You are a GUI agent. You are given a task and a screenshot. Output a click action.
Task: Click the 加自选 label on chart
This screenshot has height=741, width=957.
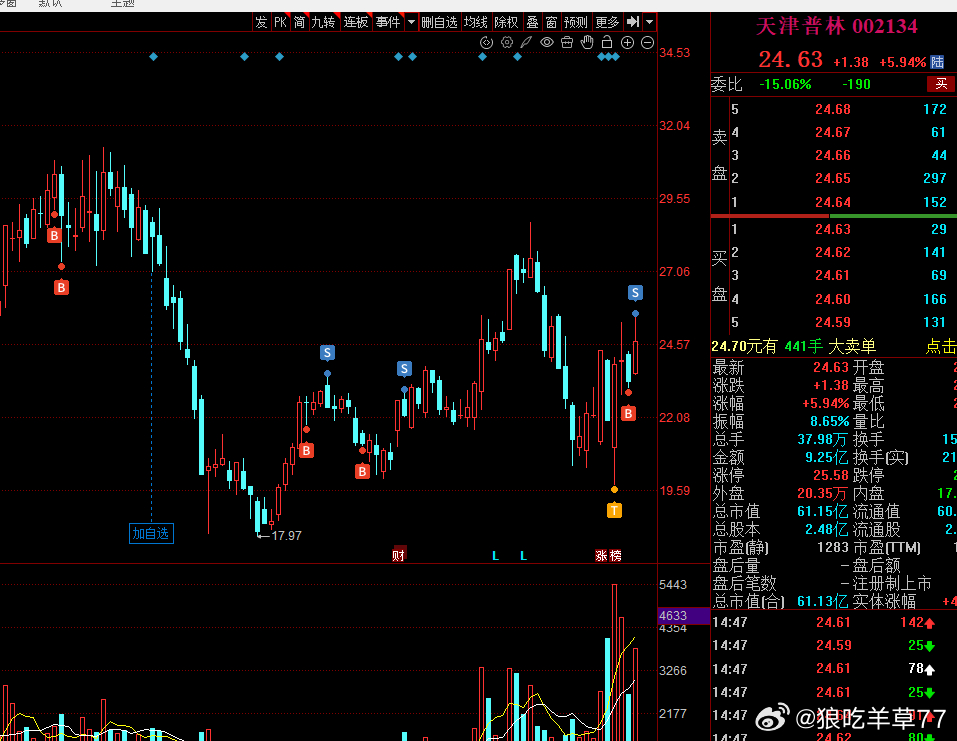click(x=151, y=533)
